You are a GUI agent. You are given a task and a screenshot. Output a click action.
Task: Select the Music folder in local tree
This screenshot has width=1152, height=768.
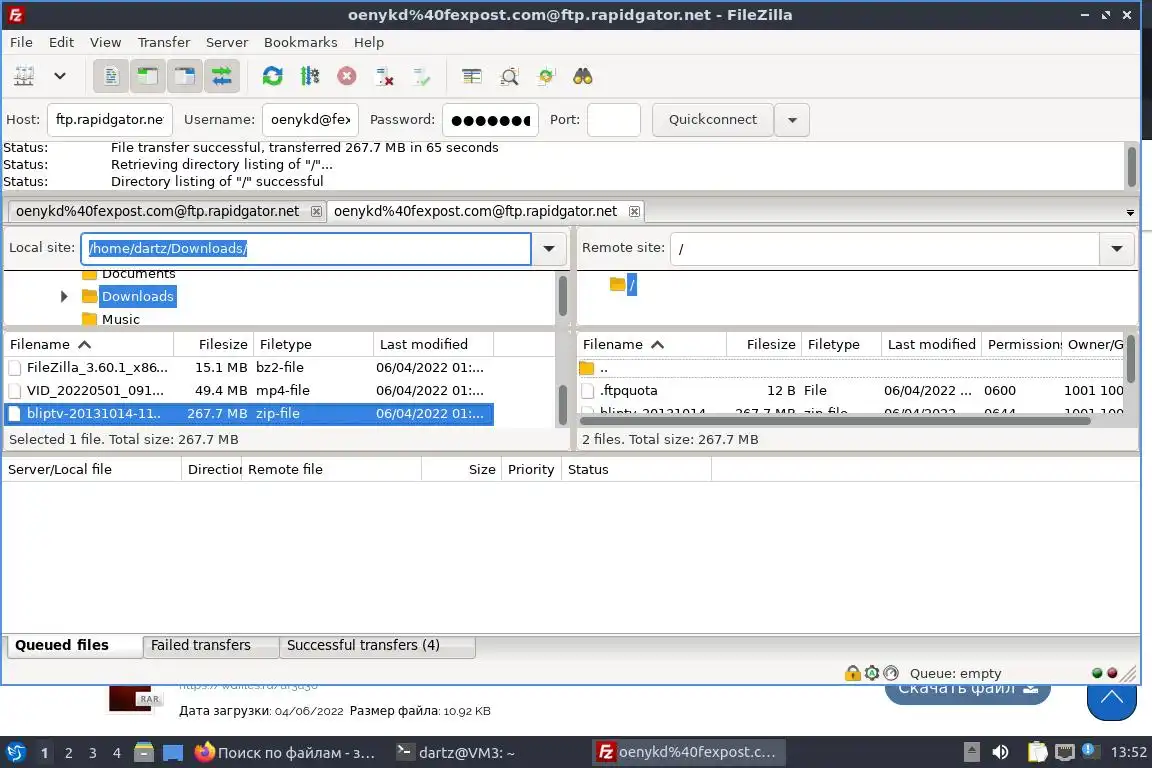click(x=120, y=319)
